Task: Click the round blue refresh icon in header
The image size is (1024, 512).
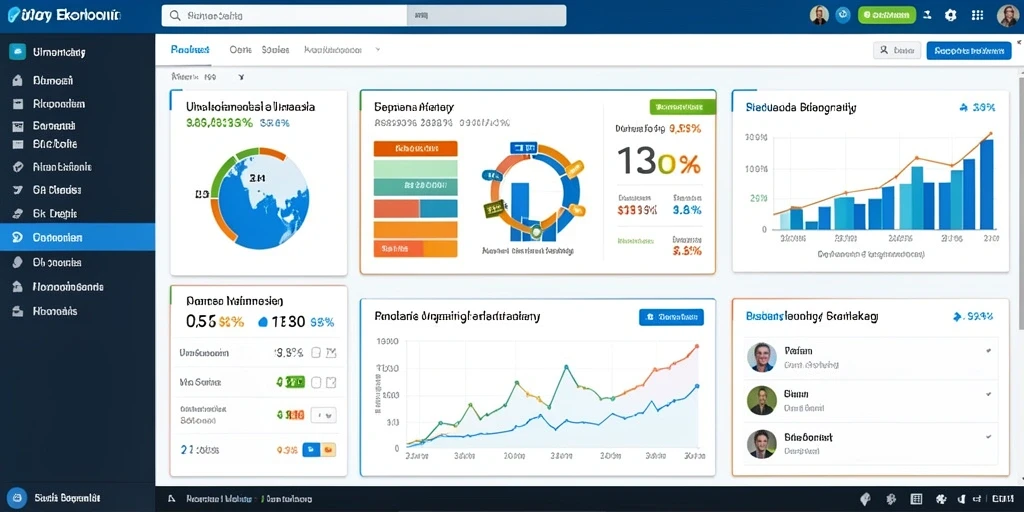Action: (x=843, y=15)
